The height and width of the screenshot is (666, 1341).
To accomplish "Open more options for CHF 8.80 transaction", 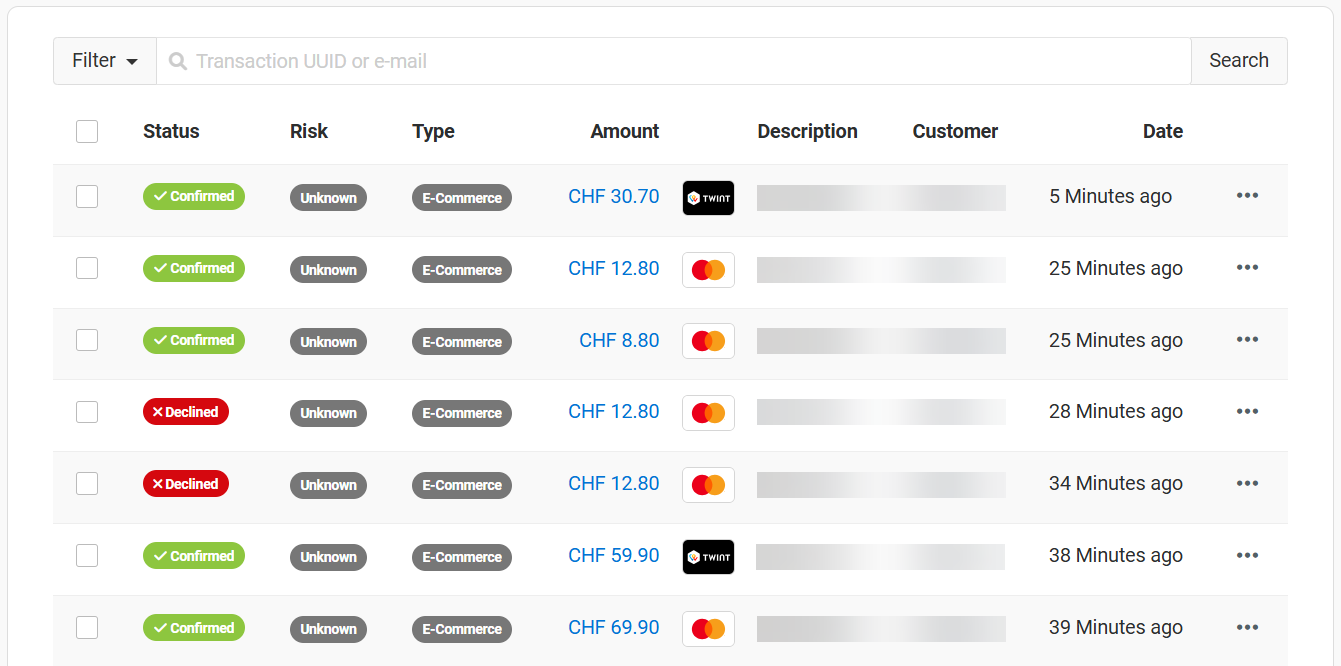I will [x=1247, y=340].
